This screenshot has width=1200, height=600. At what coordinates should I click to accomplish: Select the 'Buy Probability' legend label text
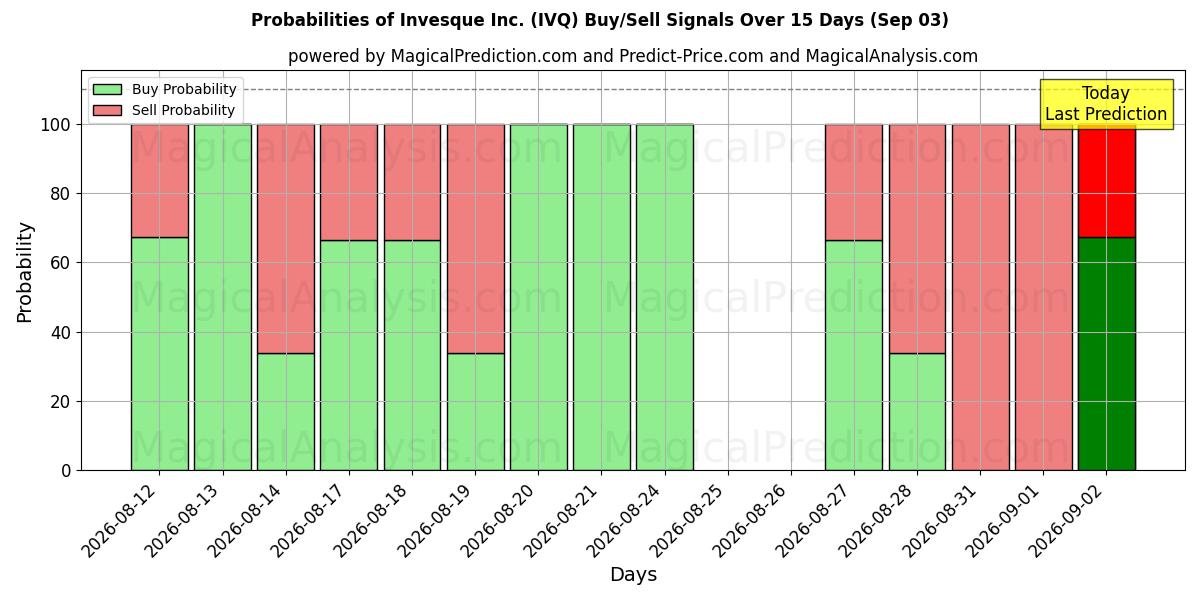coord(184,89)
